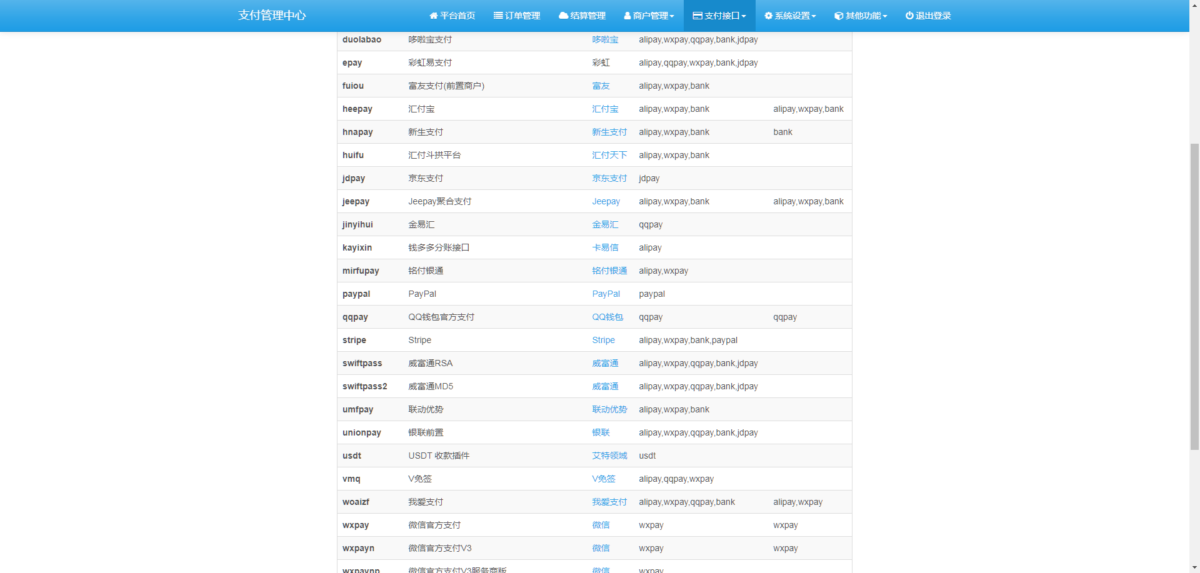Open 威富通 link in swiftpass2 row
Screen dimensions: 1200x573
pos(605,386)
